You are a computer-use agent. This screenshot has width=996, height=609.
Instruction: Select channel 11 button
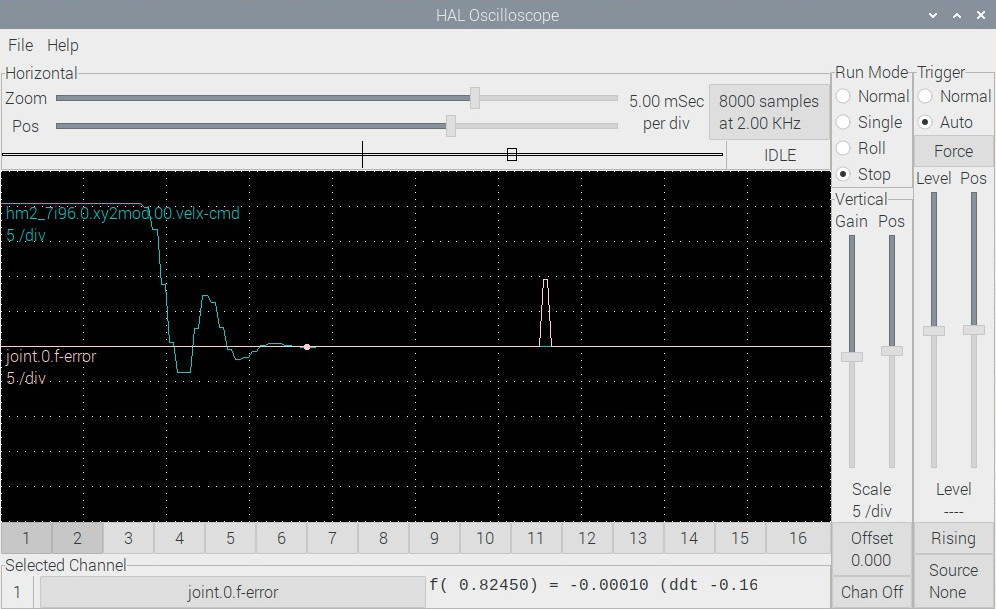(x=535, y=538)
